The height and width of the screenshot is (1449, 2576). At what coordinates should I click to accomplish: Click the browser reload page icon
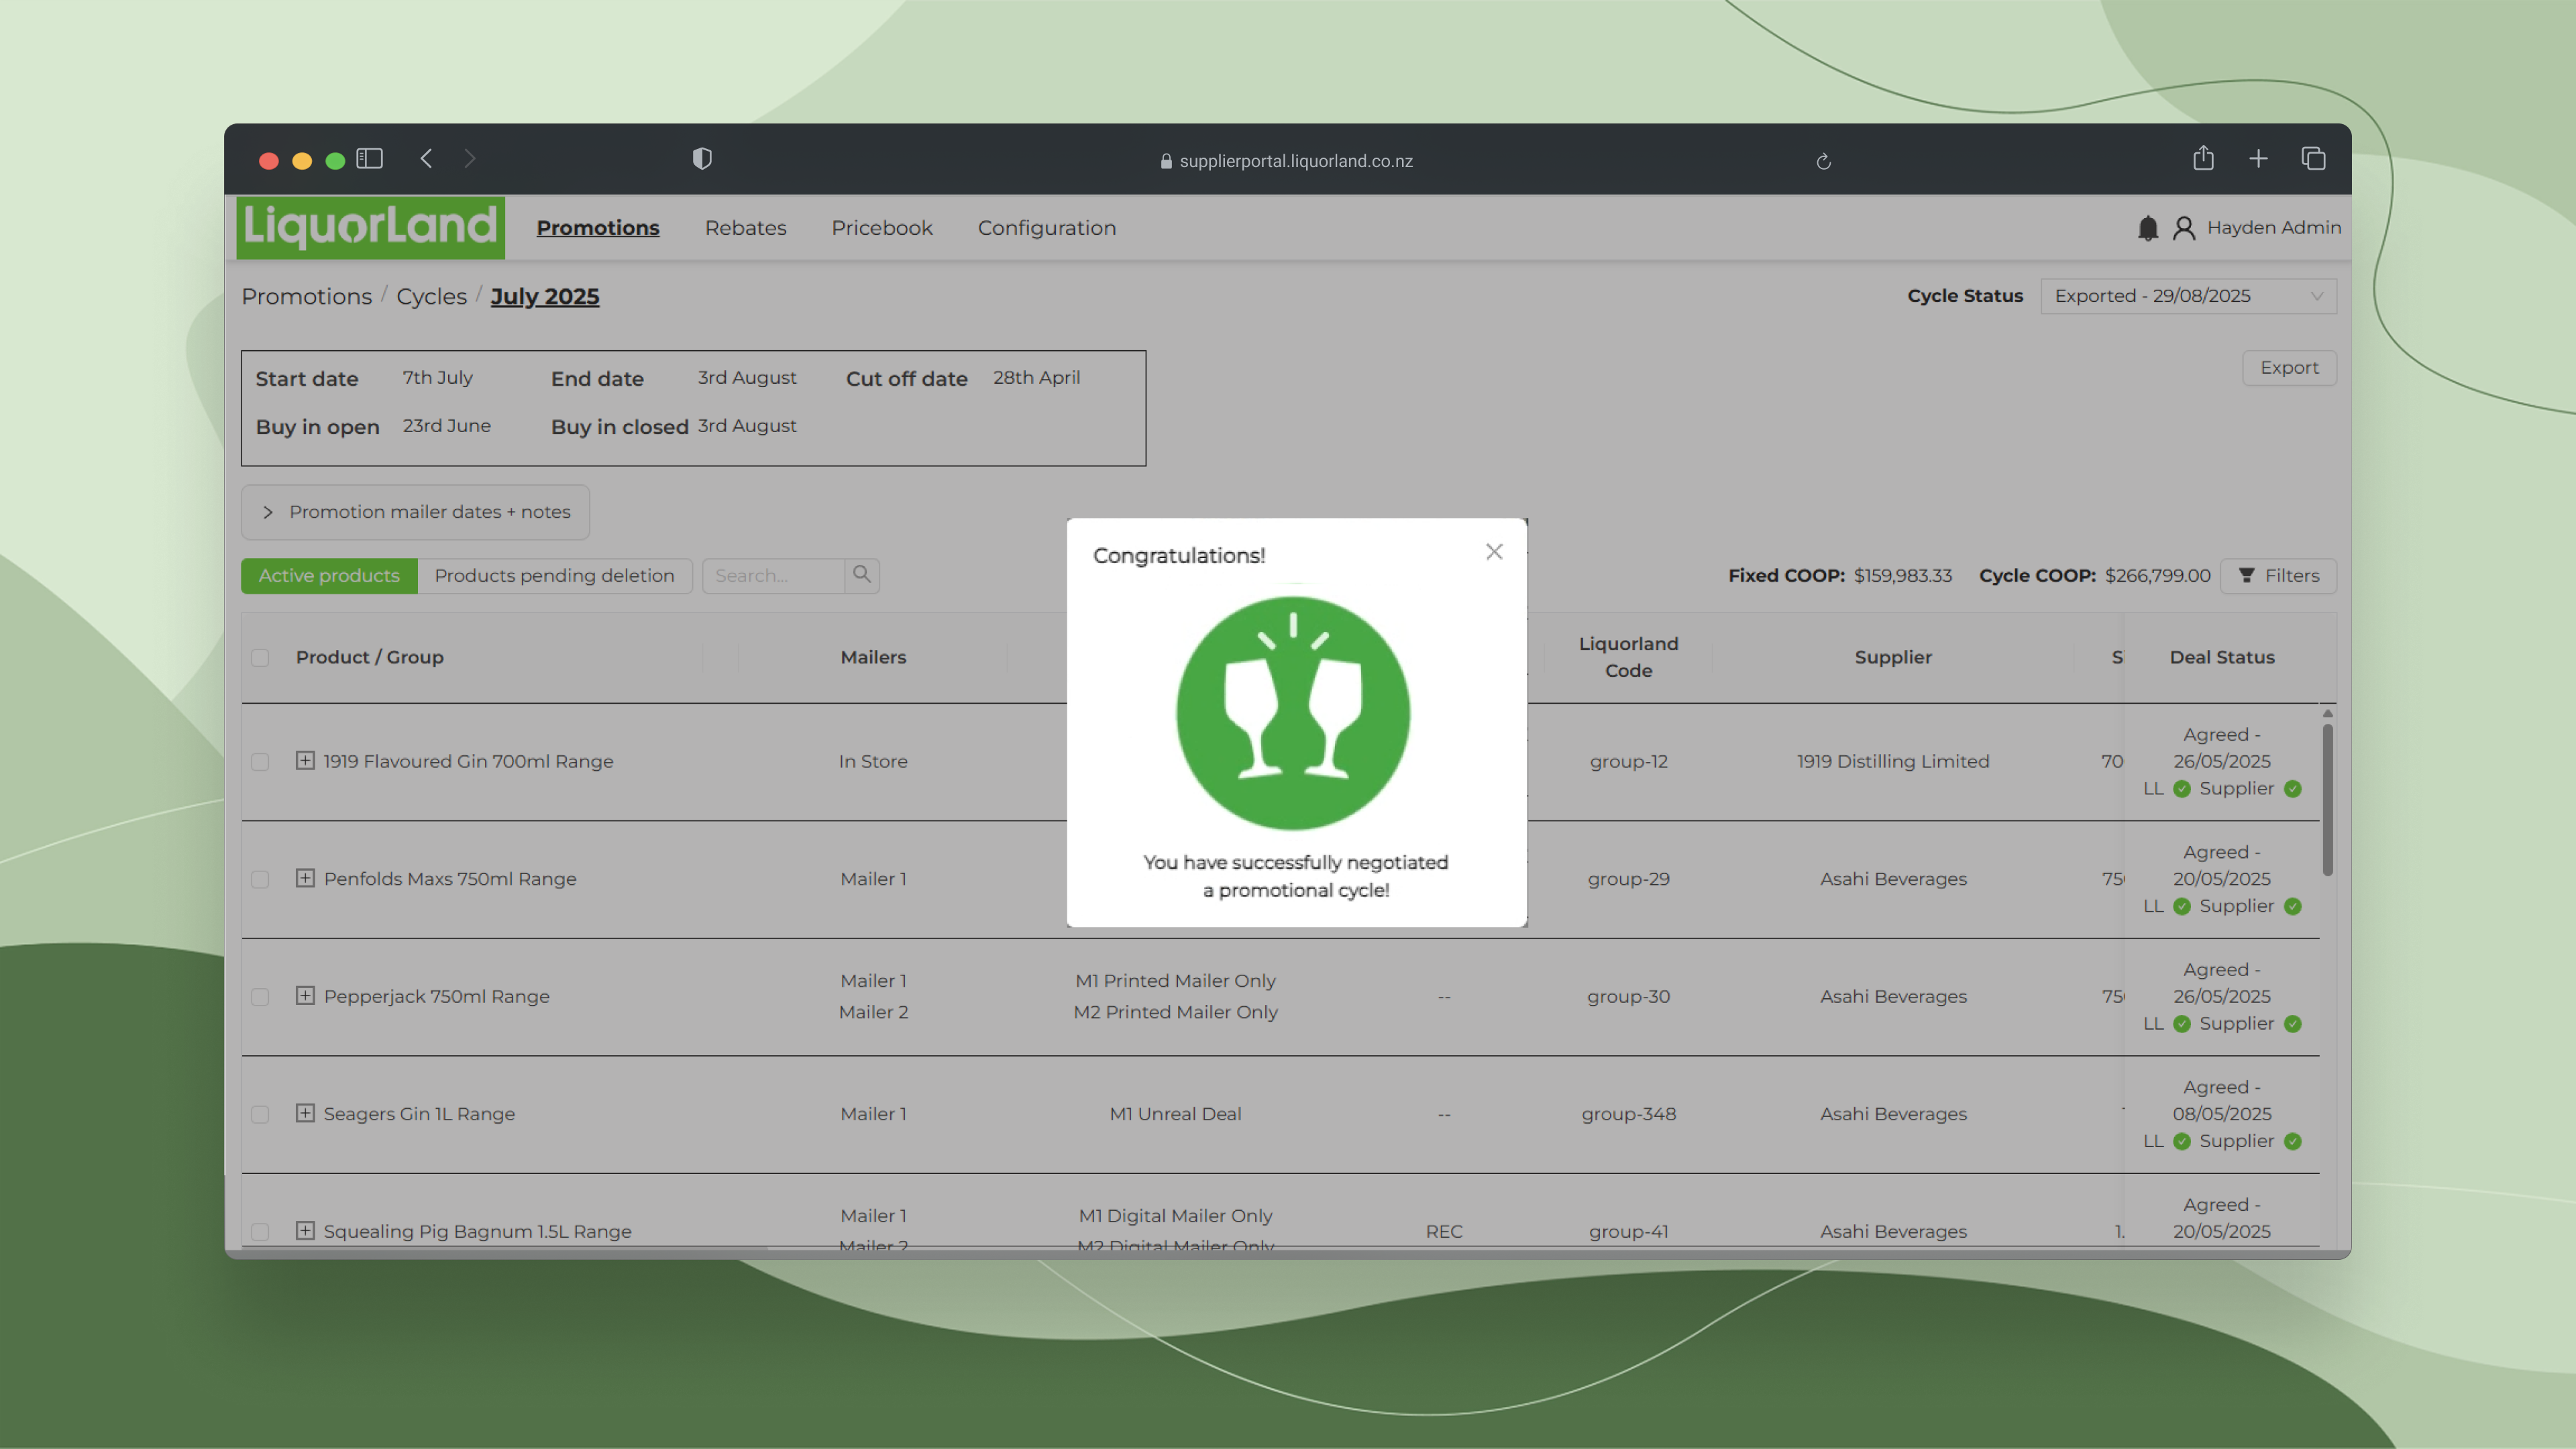click(x=1823, y=161)
